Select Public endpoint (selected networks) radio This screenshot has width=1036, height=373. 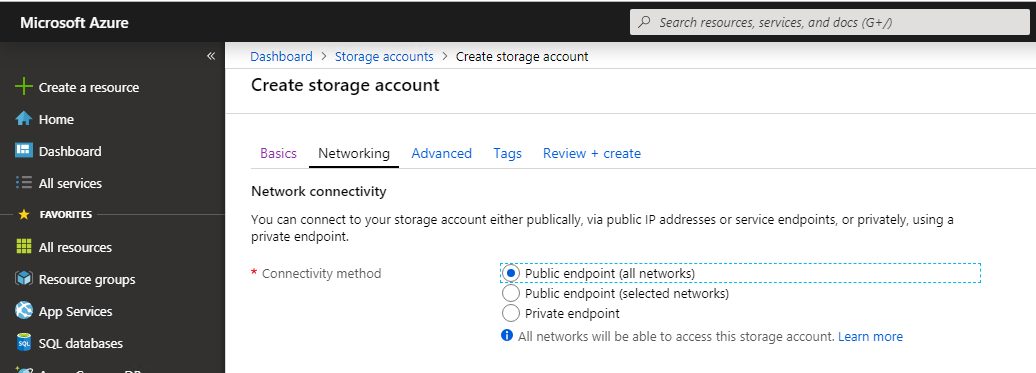click(x=510, y=293)
